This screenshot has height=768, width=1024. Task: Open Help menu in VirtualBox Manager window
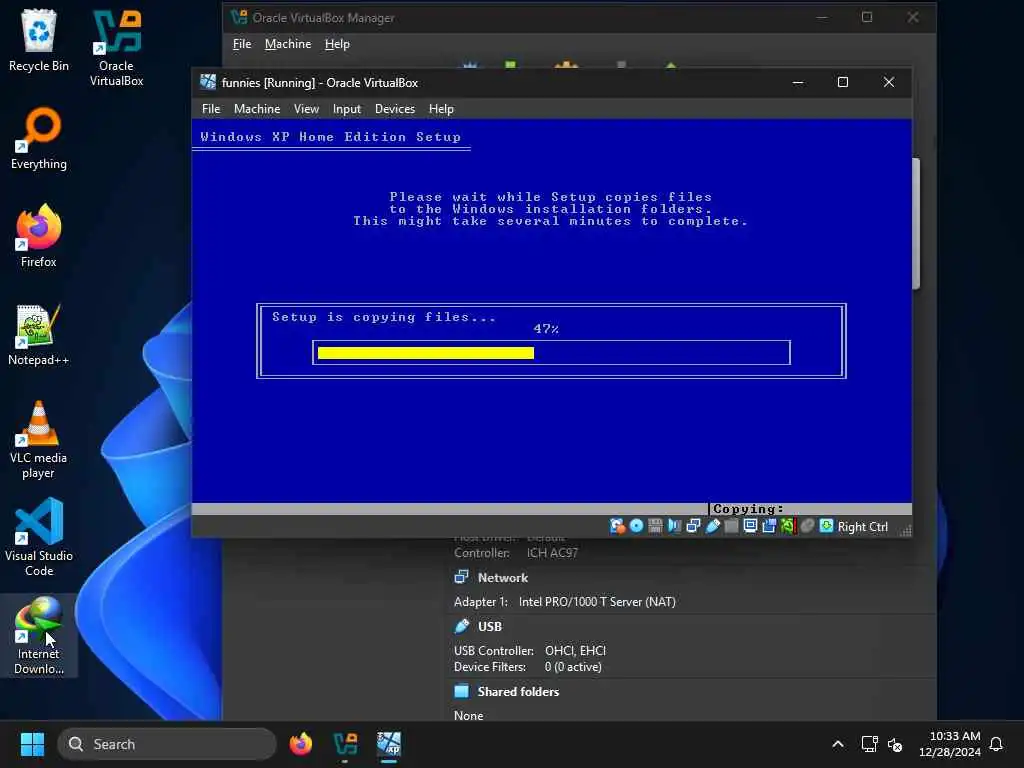[338, 44]
